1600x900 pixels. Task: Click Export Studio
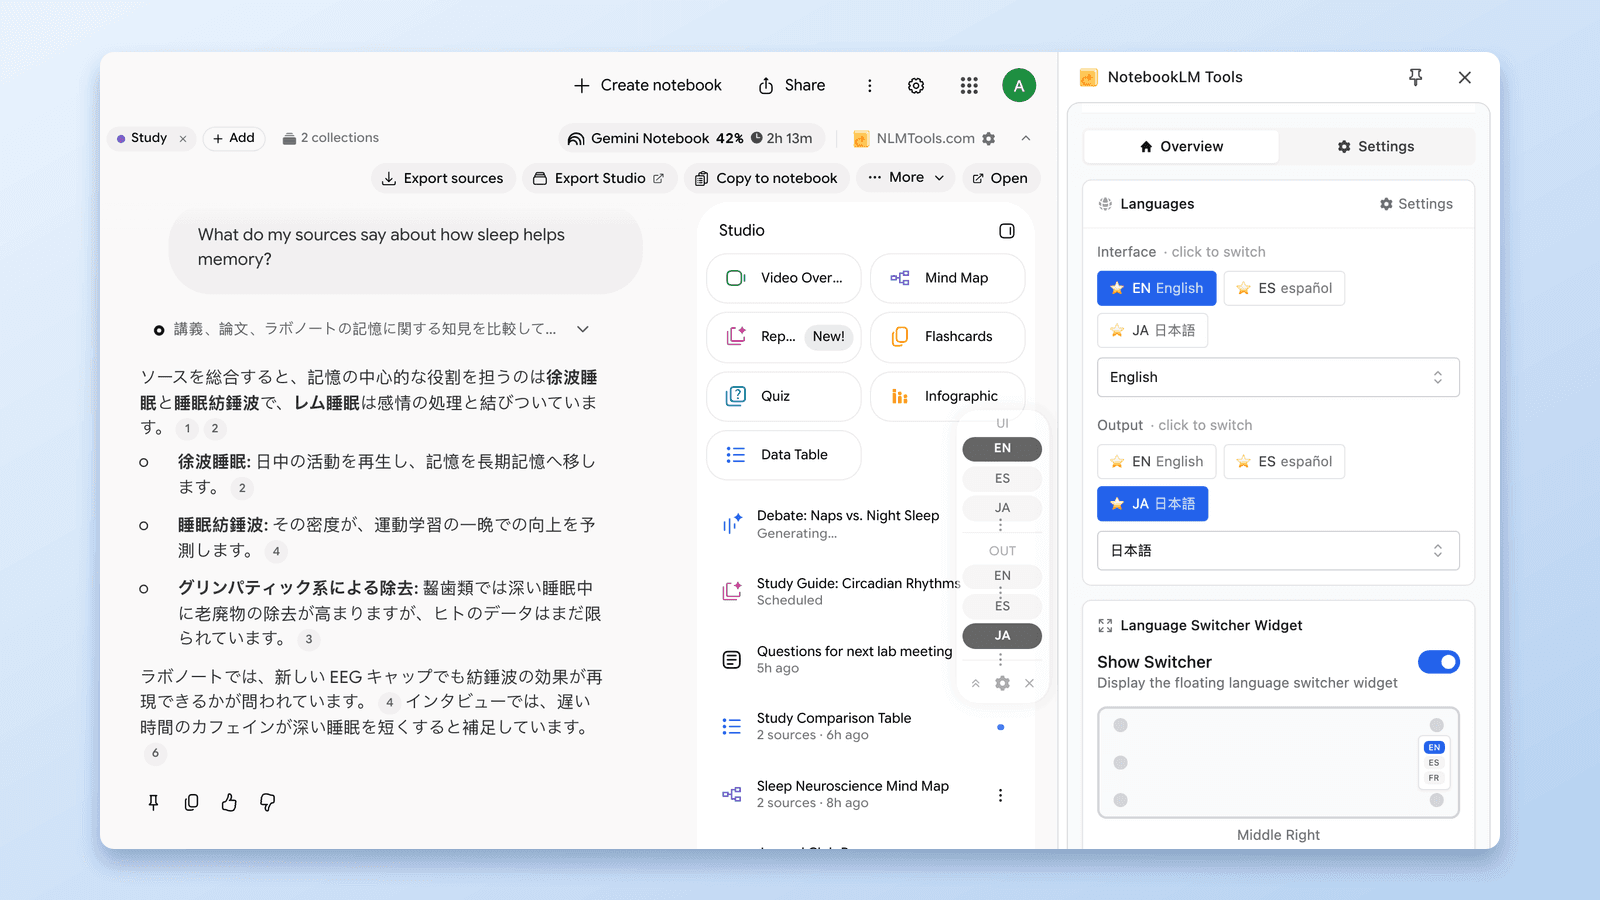pos(599,178)
